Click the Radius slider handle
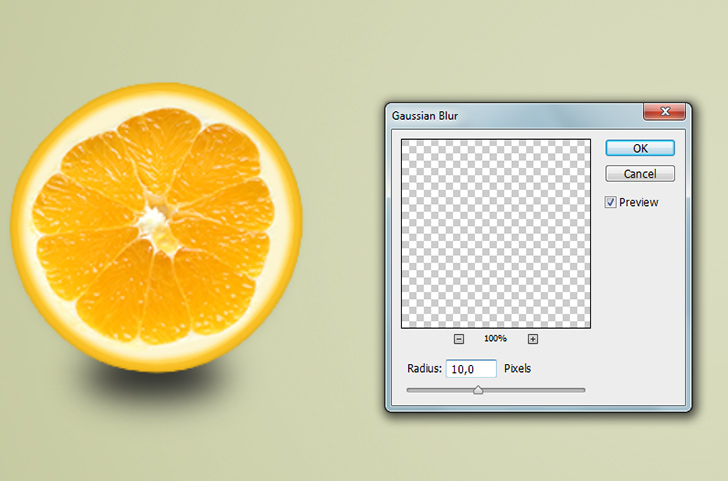The width and height of the screenshot is (728, 481). click(478, 390)
